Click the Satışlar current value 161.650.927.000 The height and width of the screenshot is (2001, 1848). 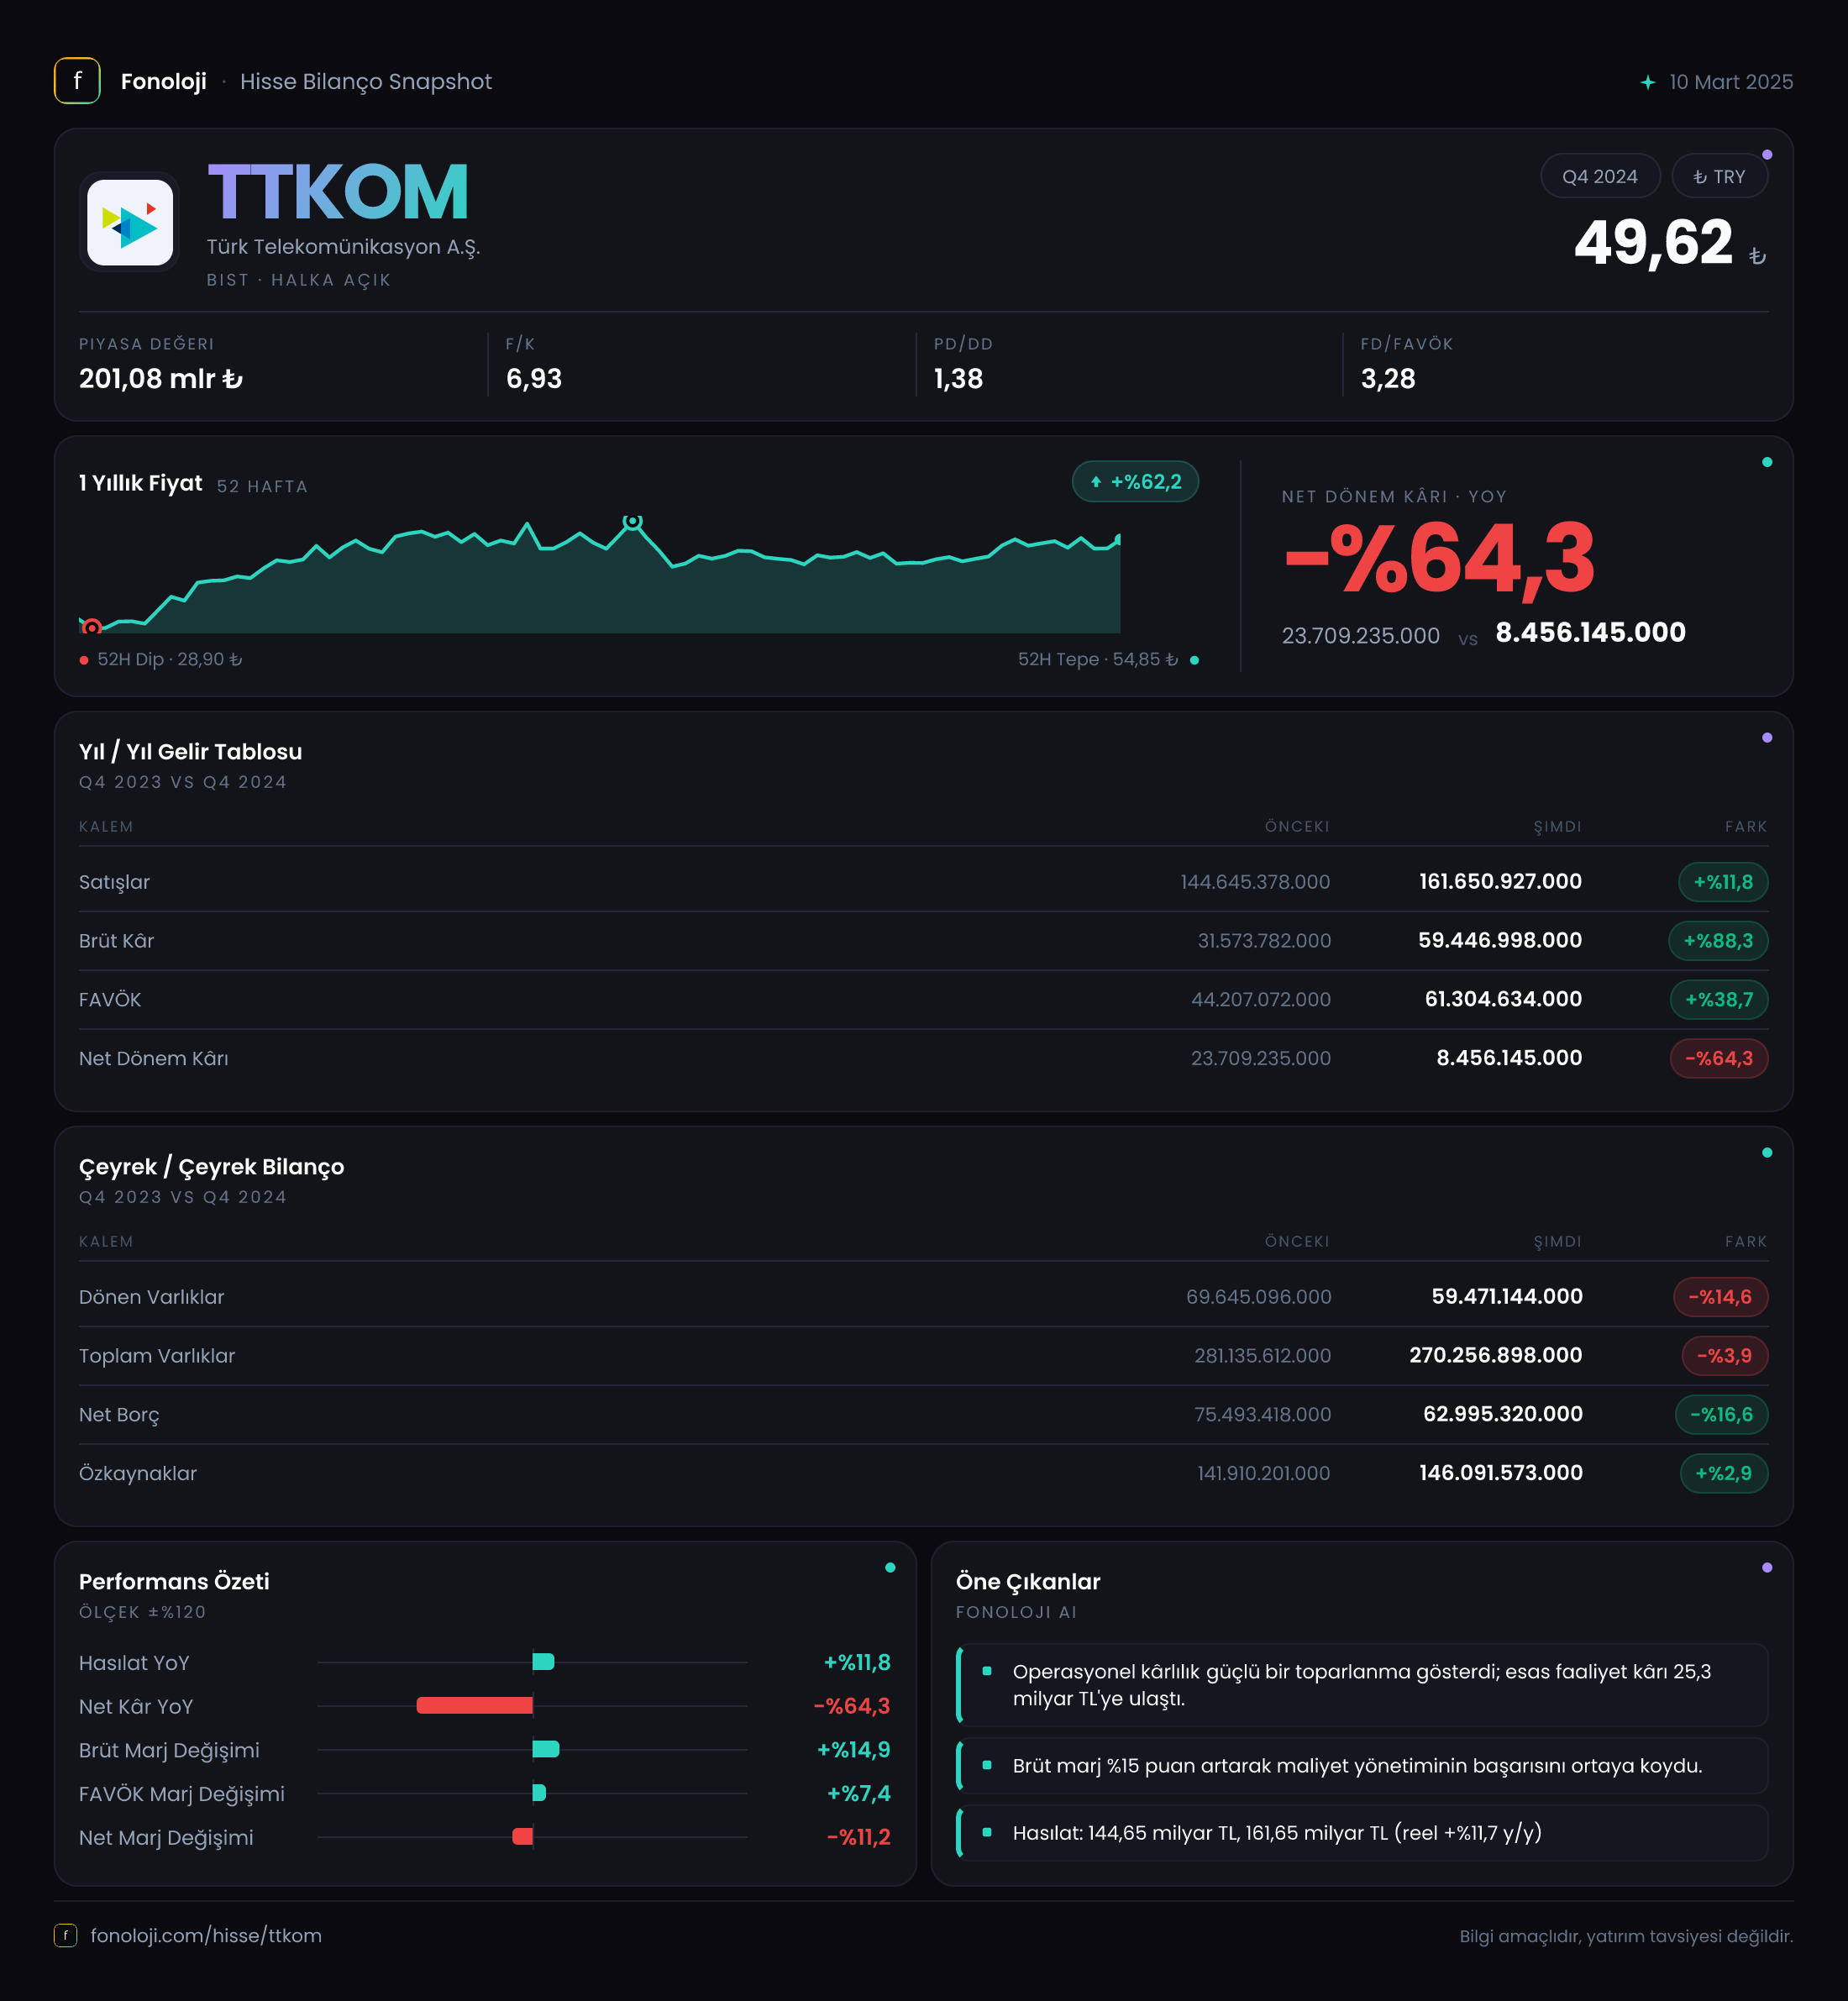coord(1500,882)
